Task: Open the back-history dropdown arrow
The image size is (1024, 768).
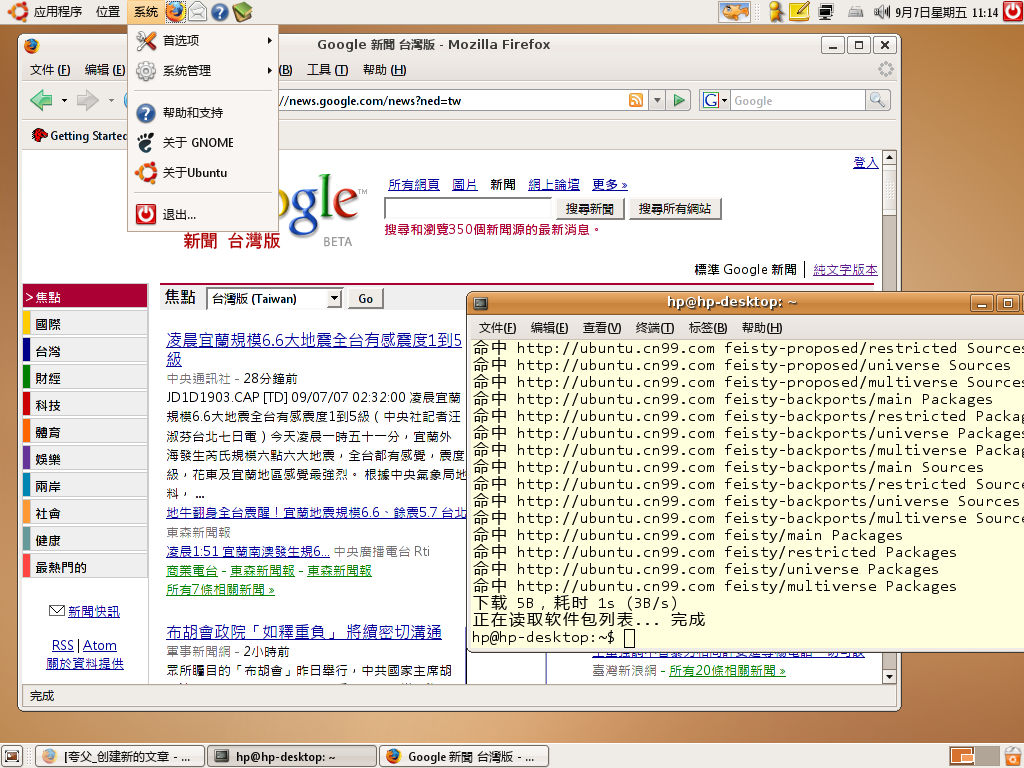Action: pyautogui.click(x=64, y=100)
